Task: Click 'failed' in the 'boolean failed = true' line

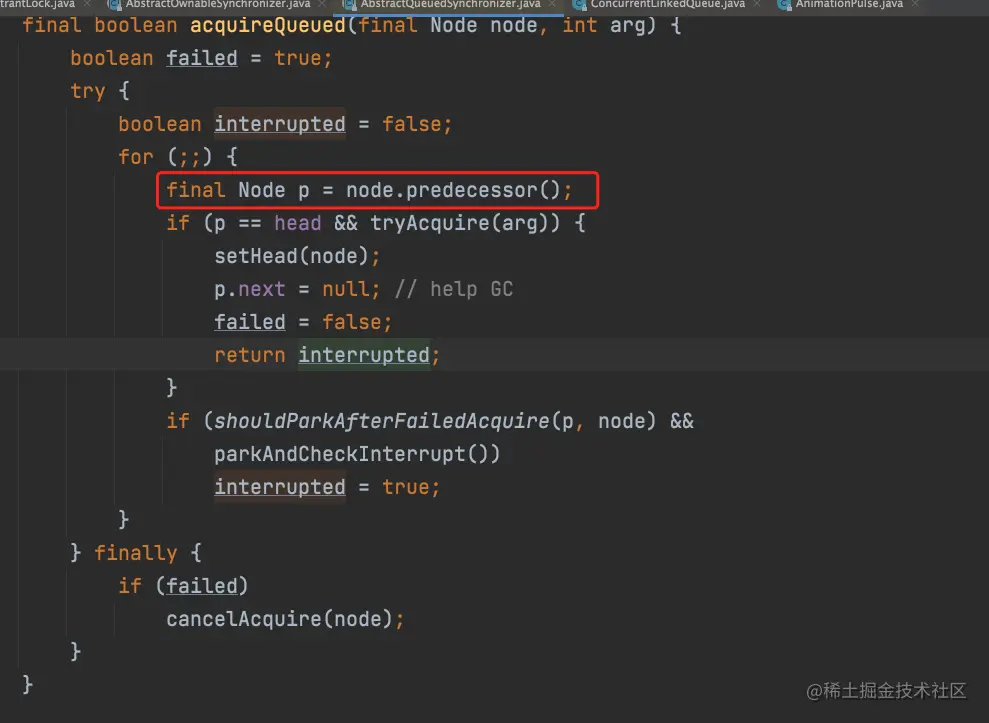Action: point(202,58)
